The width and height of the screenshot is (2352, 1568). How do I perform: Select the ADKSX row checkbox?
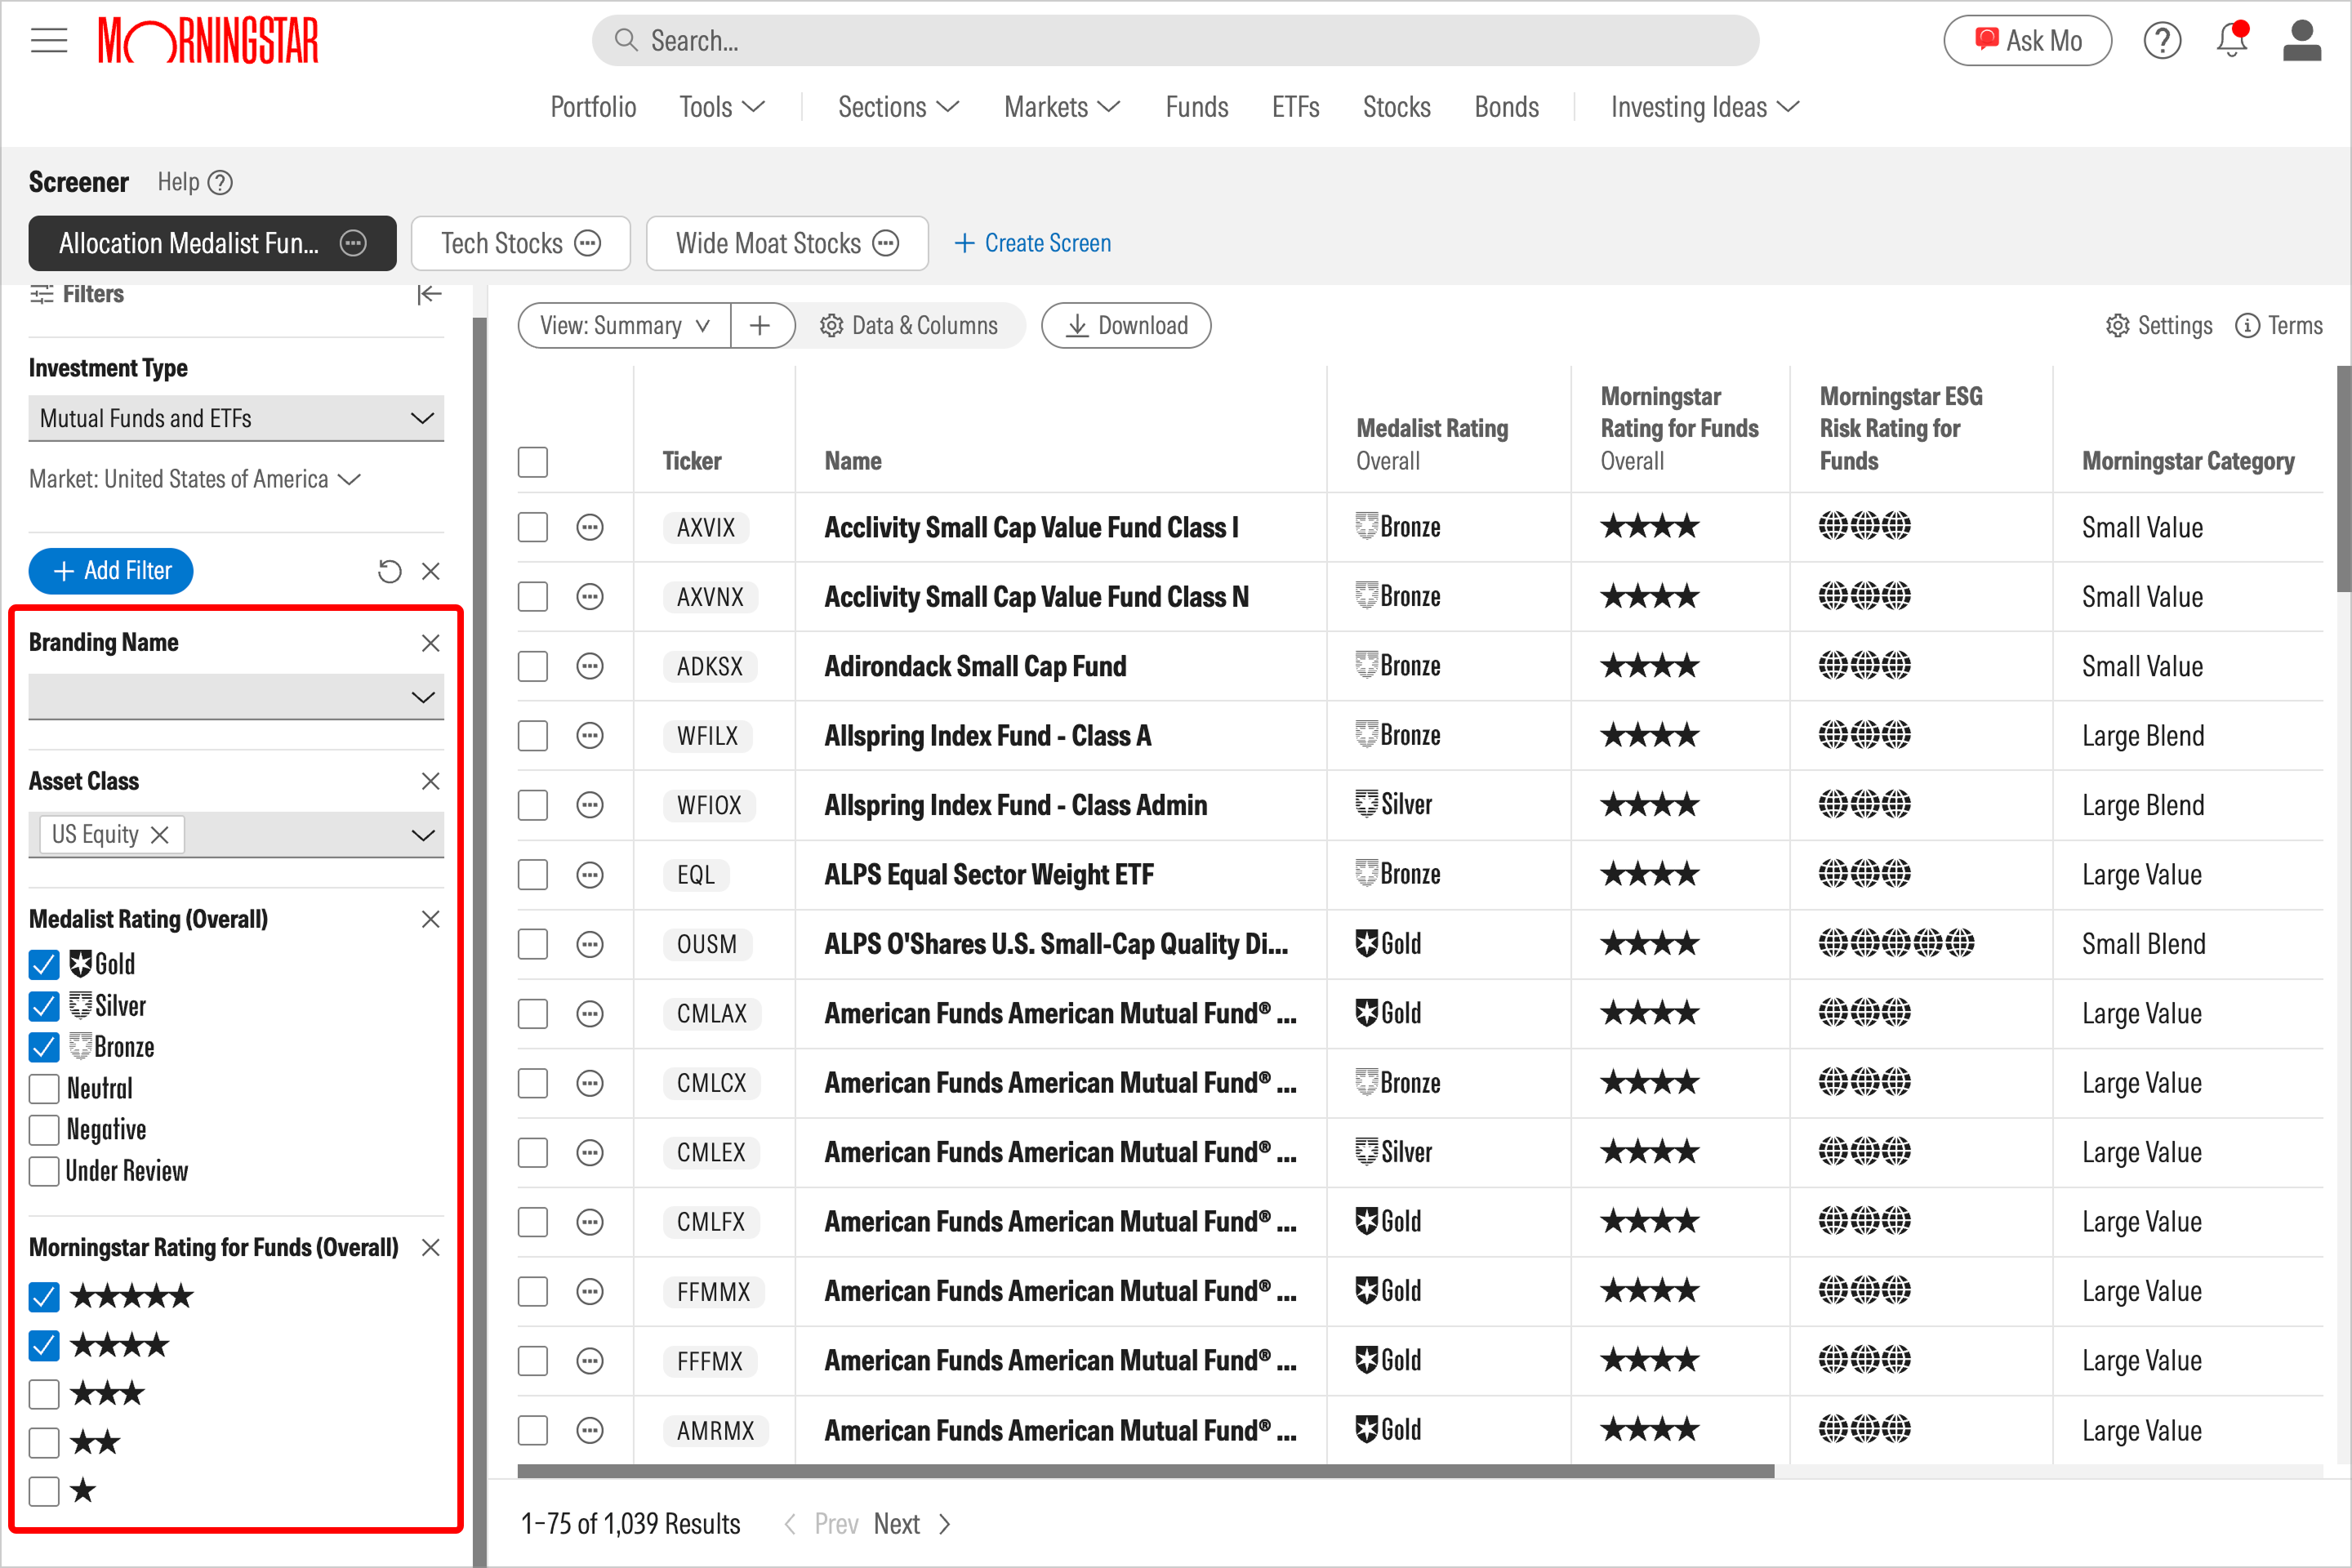tap(533, 666)
